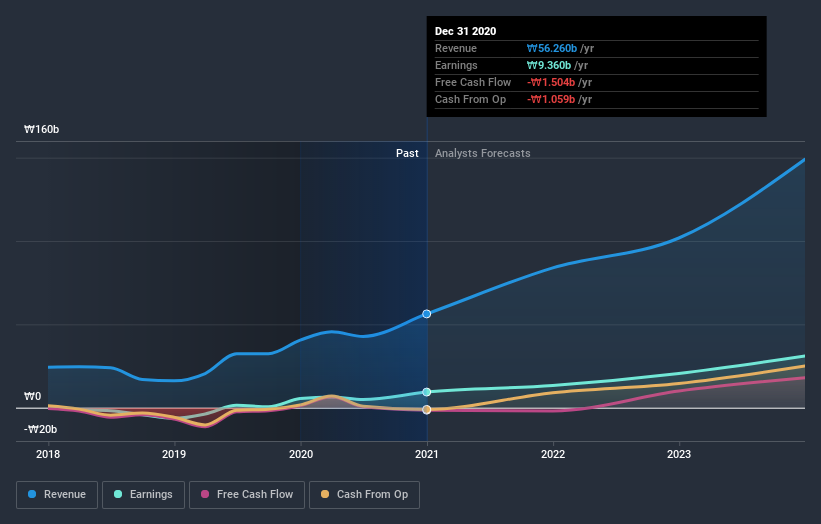Screen dimensions: 821x524
Task: Toggle the Free Cash Flow legend button
Action: tap(247, 495)
